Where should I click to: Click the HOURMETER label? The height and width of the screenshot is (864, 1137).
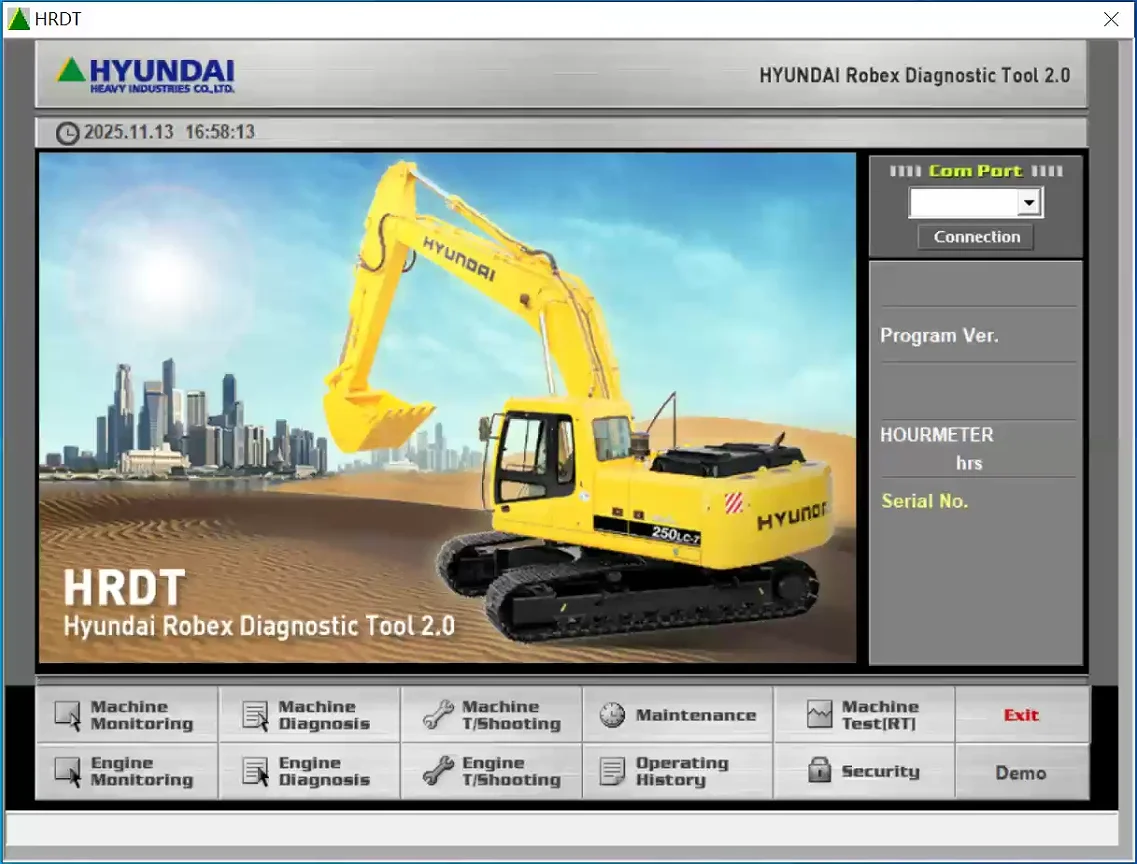point(936,435)
